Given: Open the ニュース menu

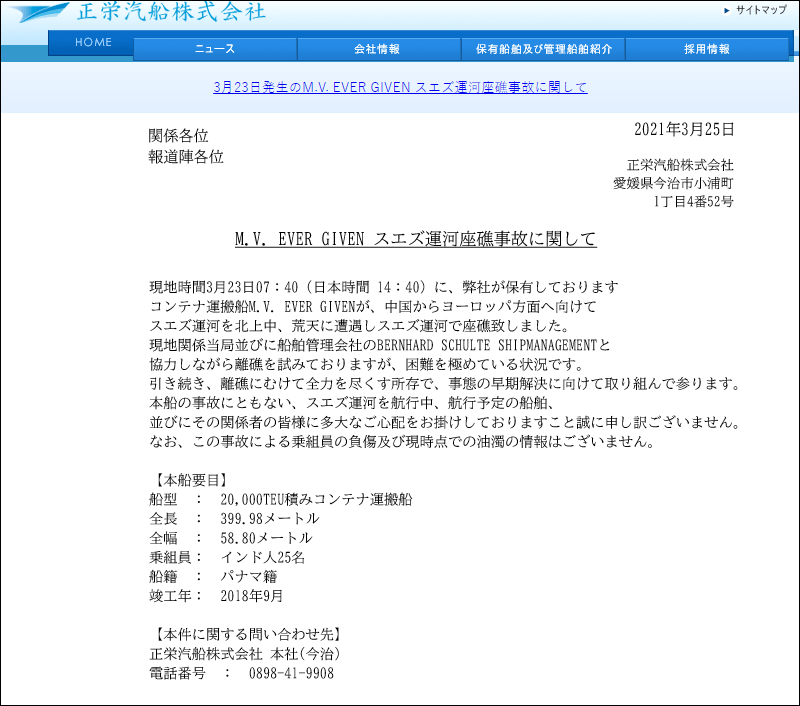Looking at the screenshot, I should click(x=215, y=49).
